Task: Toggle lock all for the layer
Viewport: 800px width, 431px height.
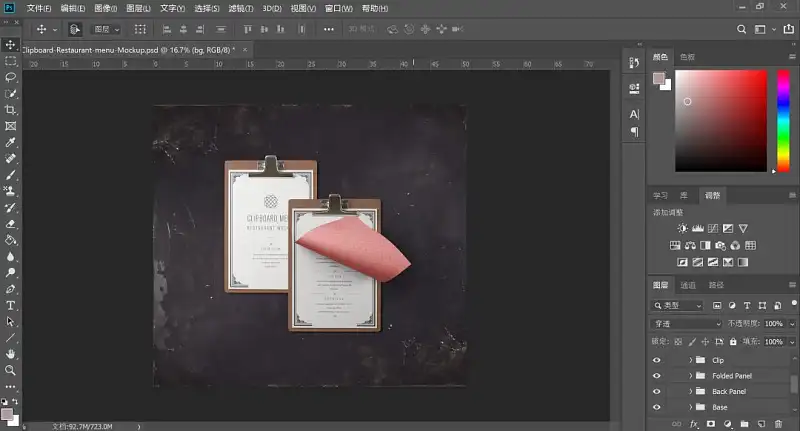Action: [733, 342]
